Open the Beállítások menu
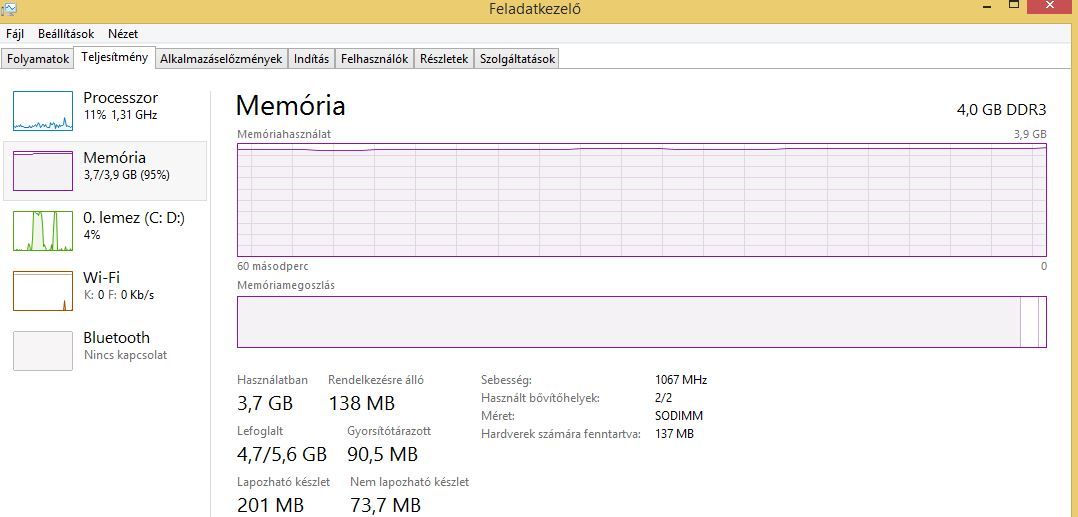The width and height of the screenshot is (1078, 517). coord(66,34)
